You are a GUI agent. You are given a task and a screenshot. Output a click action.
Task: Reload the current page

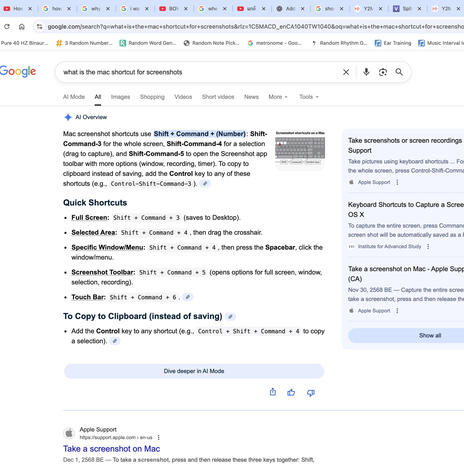click(7, 27)
